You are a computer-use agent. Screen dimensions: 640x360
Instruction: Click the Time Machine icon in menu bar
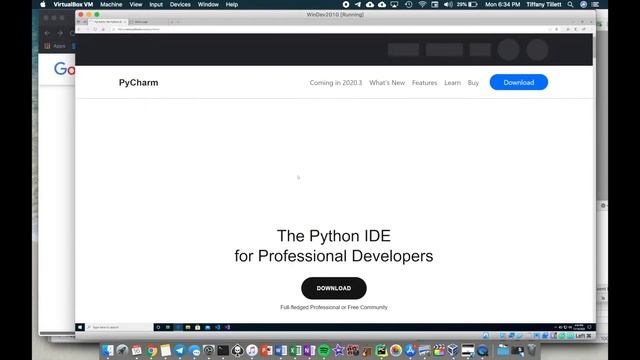point(409,4)
